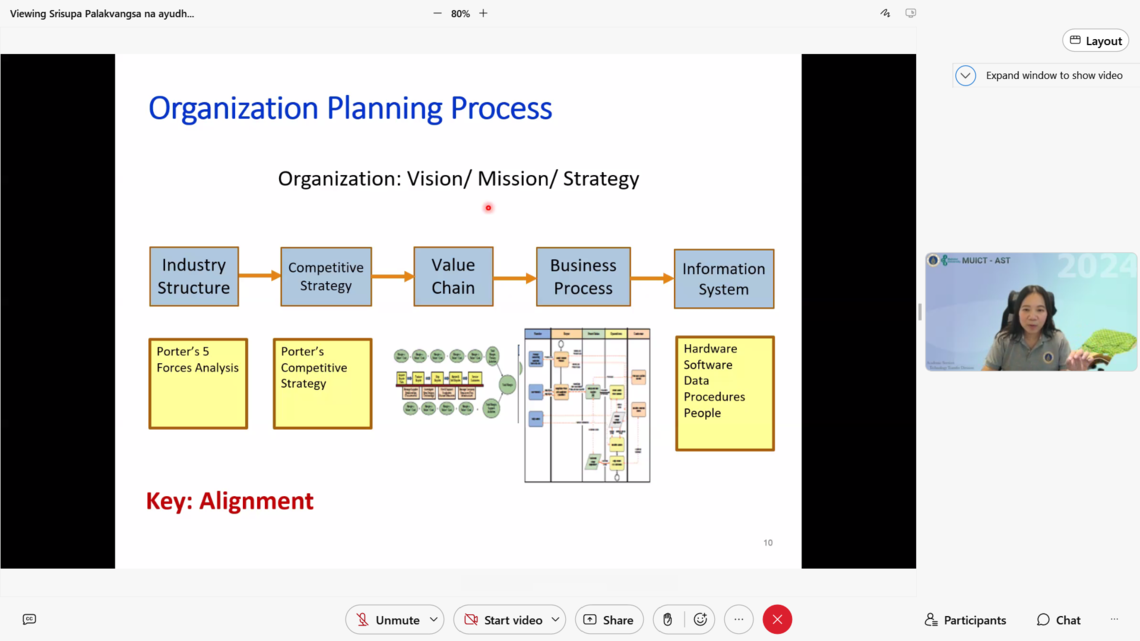1140x641 pixels.
Task: Zoom out shared content with minus icon
Action: 437,13
